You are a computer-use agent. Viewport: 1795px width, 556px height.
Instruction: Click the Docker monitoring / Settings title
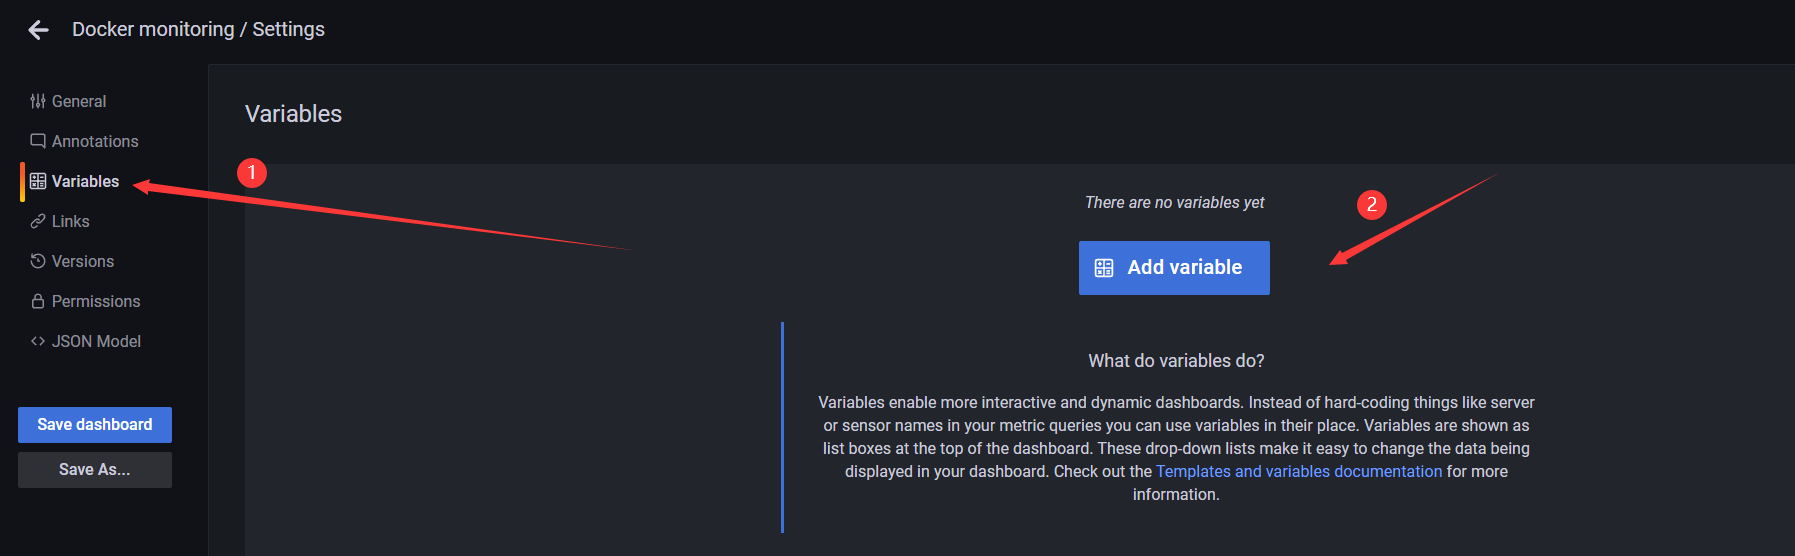click(198, 29)
